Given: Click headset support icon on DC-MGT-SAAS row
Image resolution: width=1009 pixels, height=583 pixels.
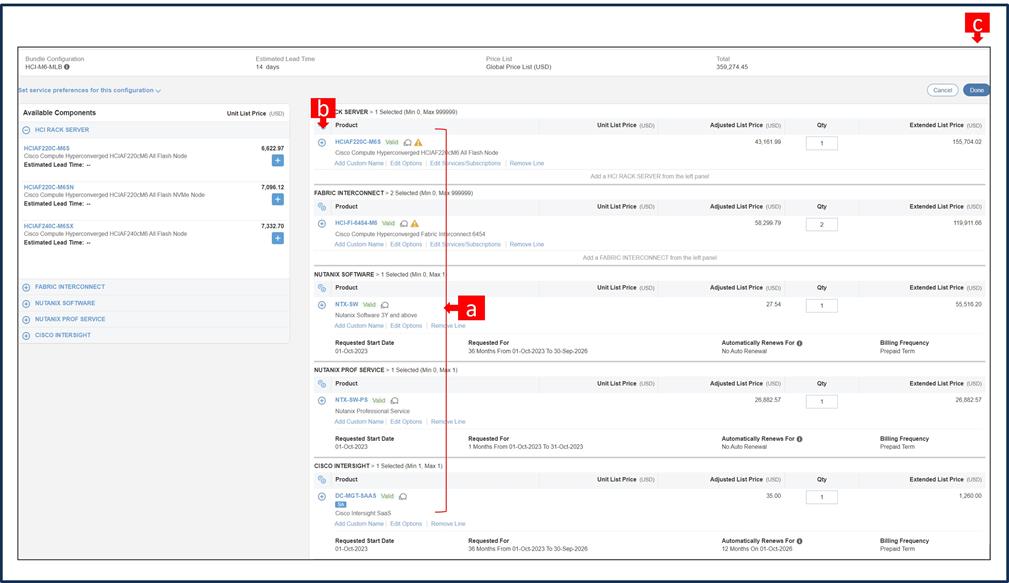Looking at the screenshot, I should click(403, 496).
